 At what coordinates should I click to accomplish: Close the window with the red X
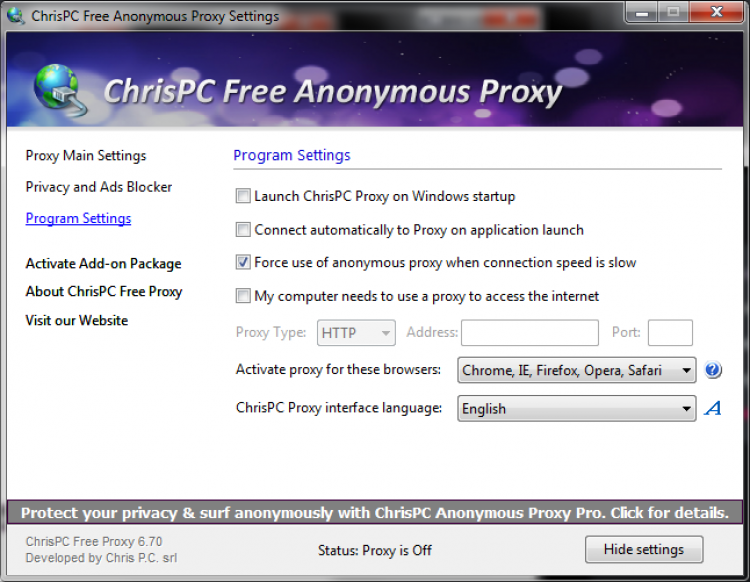(717, 12)
